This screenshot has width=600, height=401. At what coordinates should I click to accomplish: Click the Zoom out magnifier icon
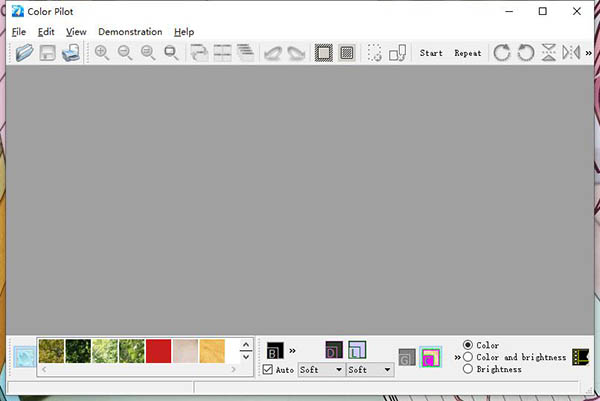[x=125, y=53]
